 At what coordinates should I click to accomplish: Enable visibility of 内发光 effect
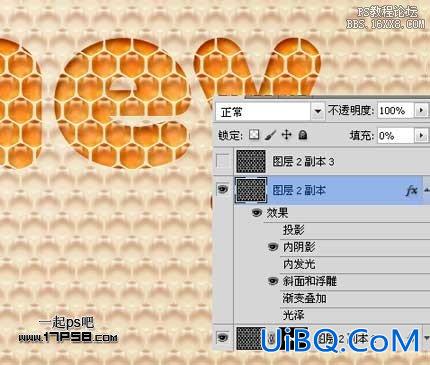[x=273, y=264]
